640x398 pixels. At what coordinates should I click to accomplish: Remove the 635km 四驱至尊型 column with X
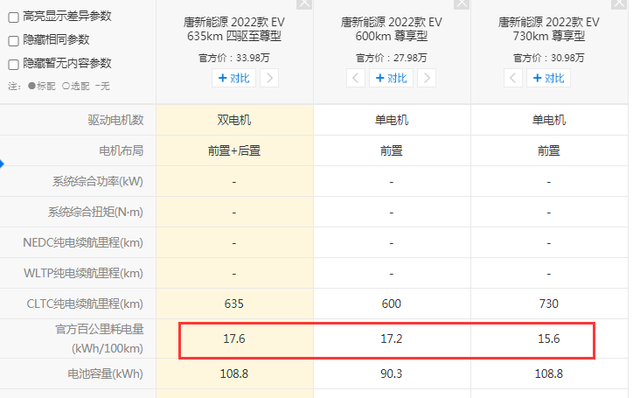pos(304,4)
